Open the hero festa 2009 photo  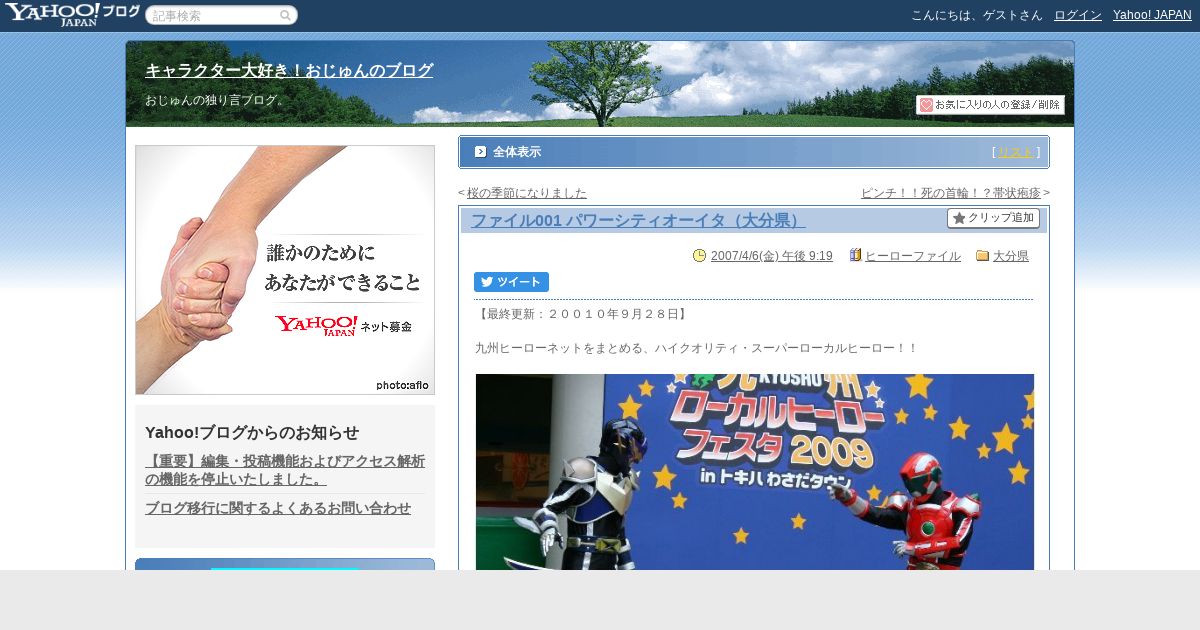coord(755,472)
